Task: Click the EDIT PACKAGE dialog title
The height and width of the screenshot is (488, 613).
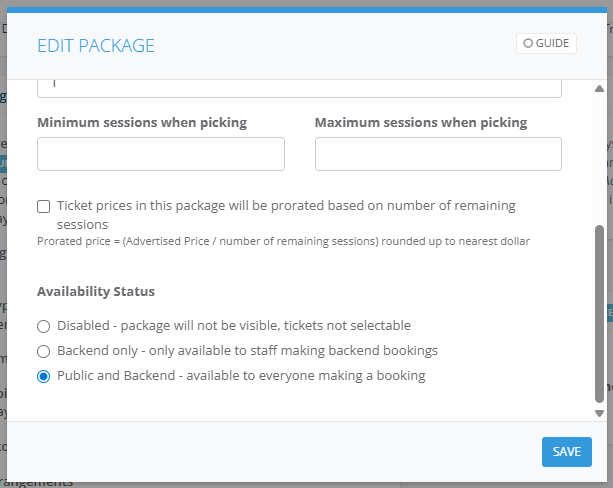Action: pos(96,45)
